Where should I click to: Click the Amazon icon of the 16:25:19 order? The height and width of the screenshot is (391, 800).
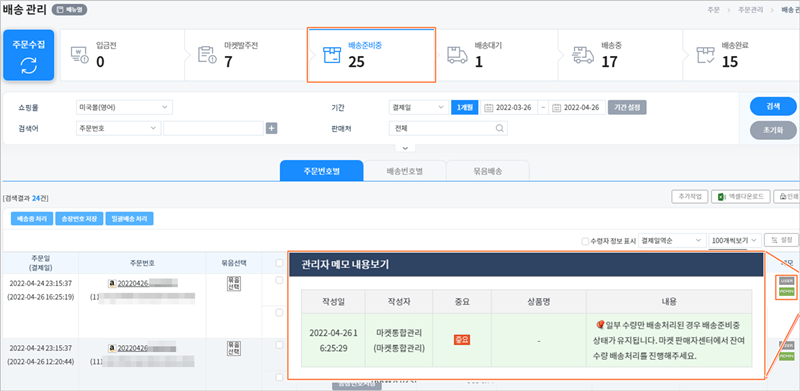(x=111, y=283)
